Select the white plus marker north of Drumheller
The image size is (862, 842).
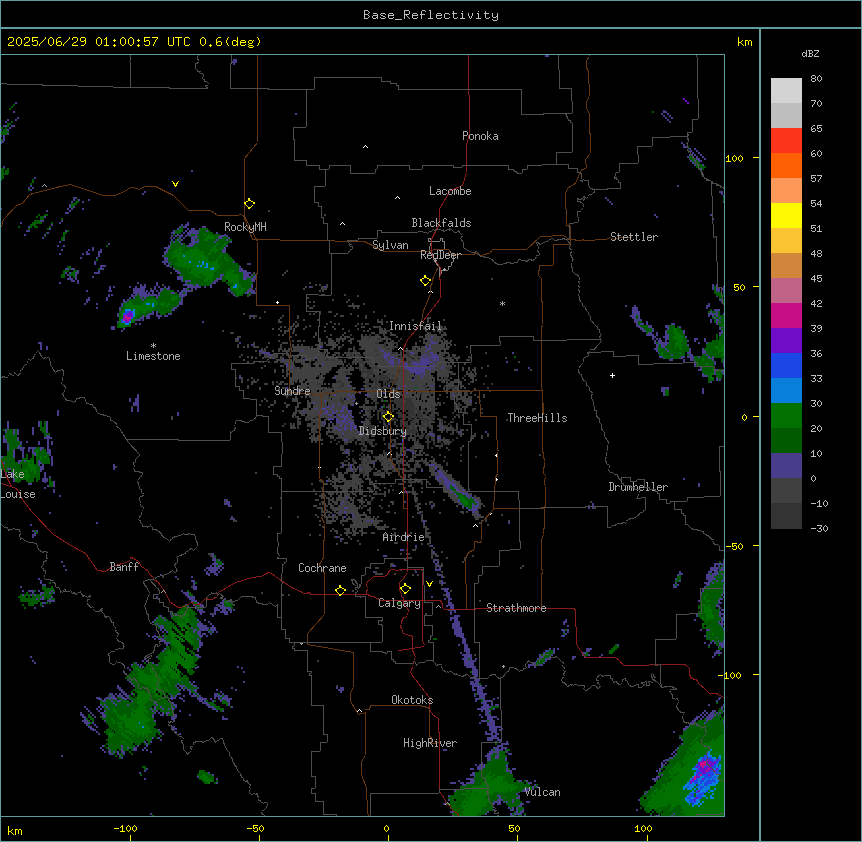click(612, 375)
